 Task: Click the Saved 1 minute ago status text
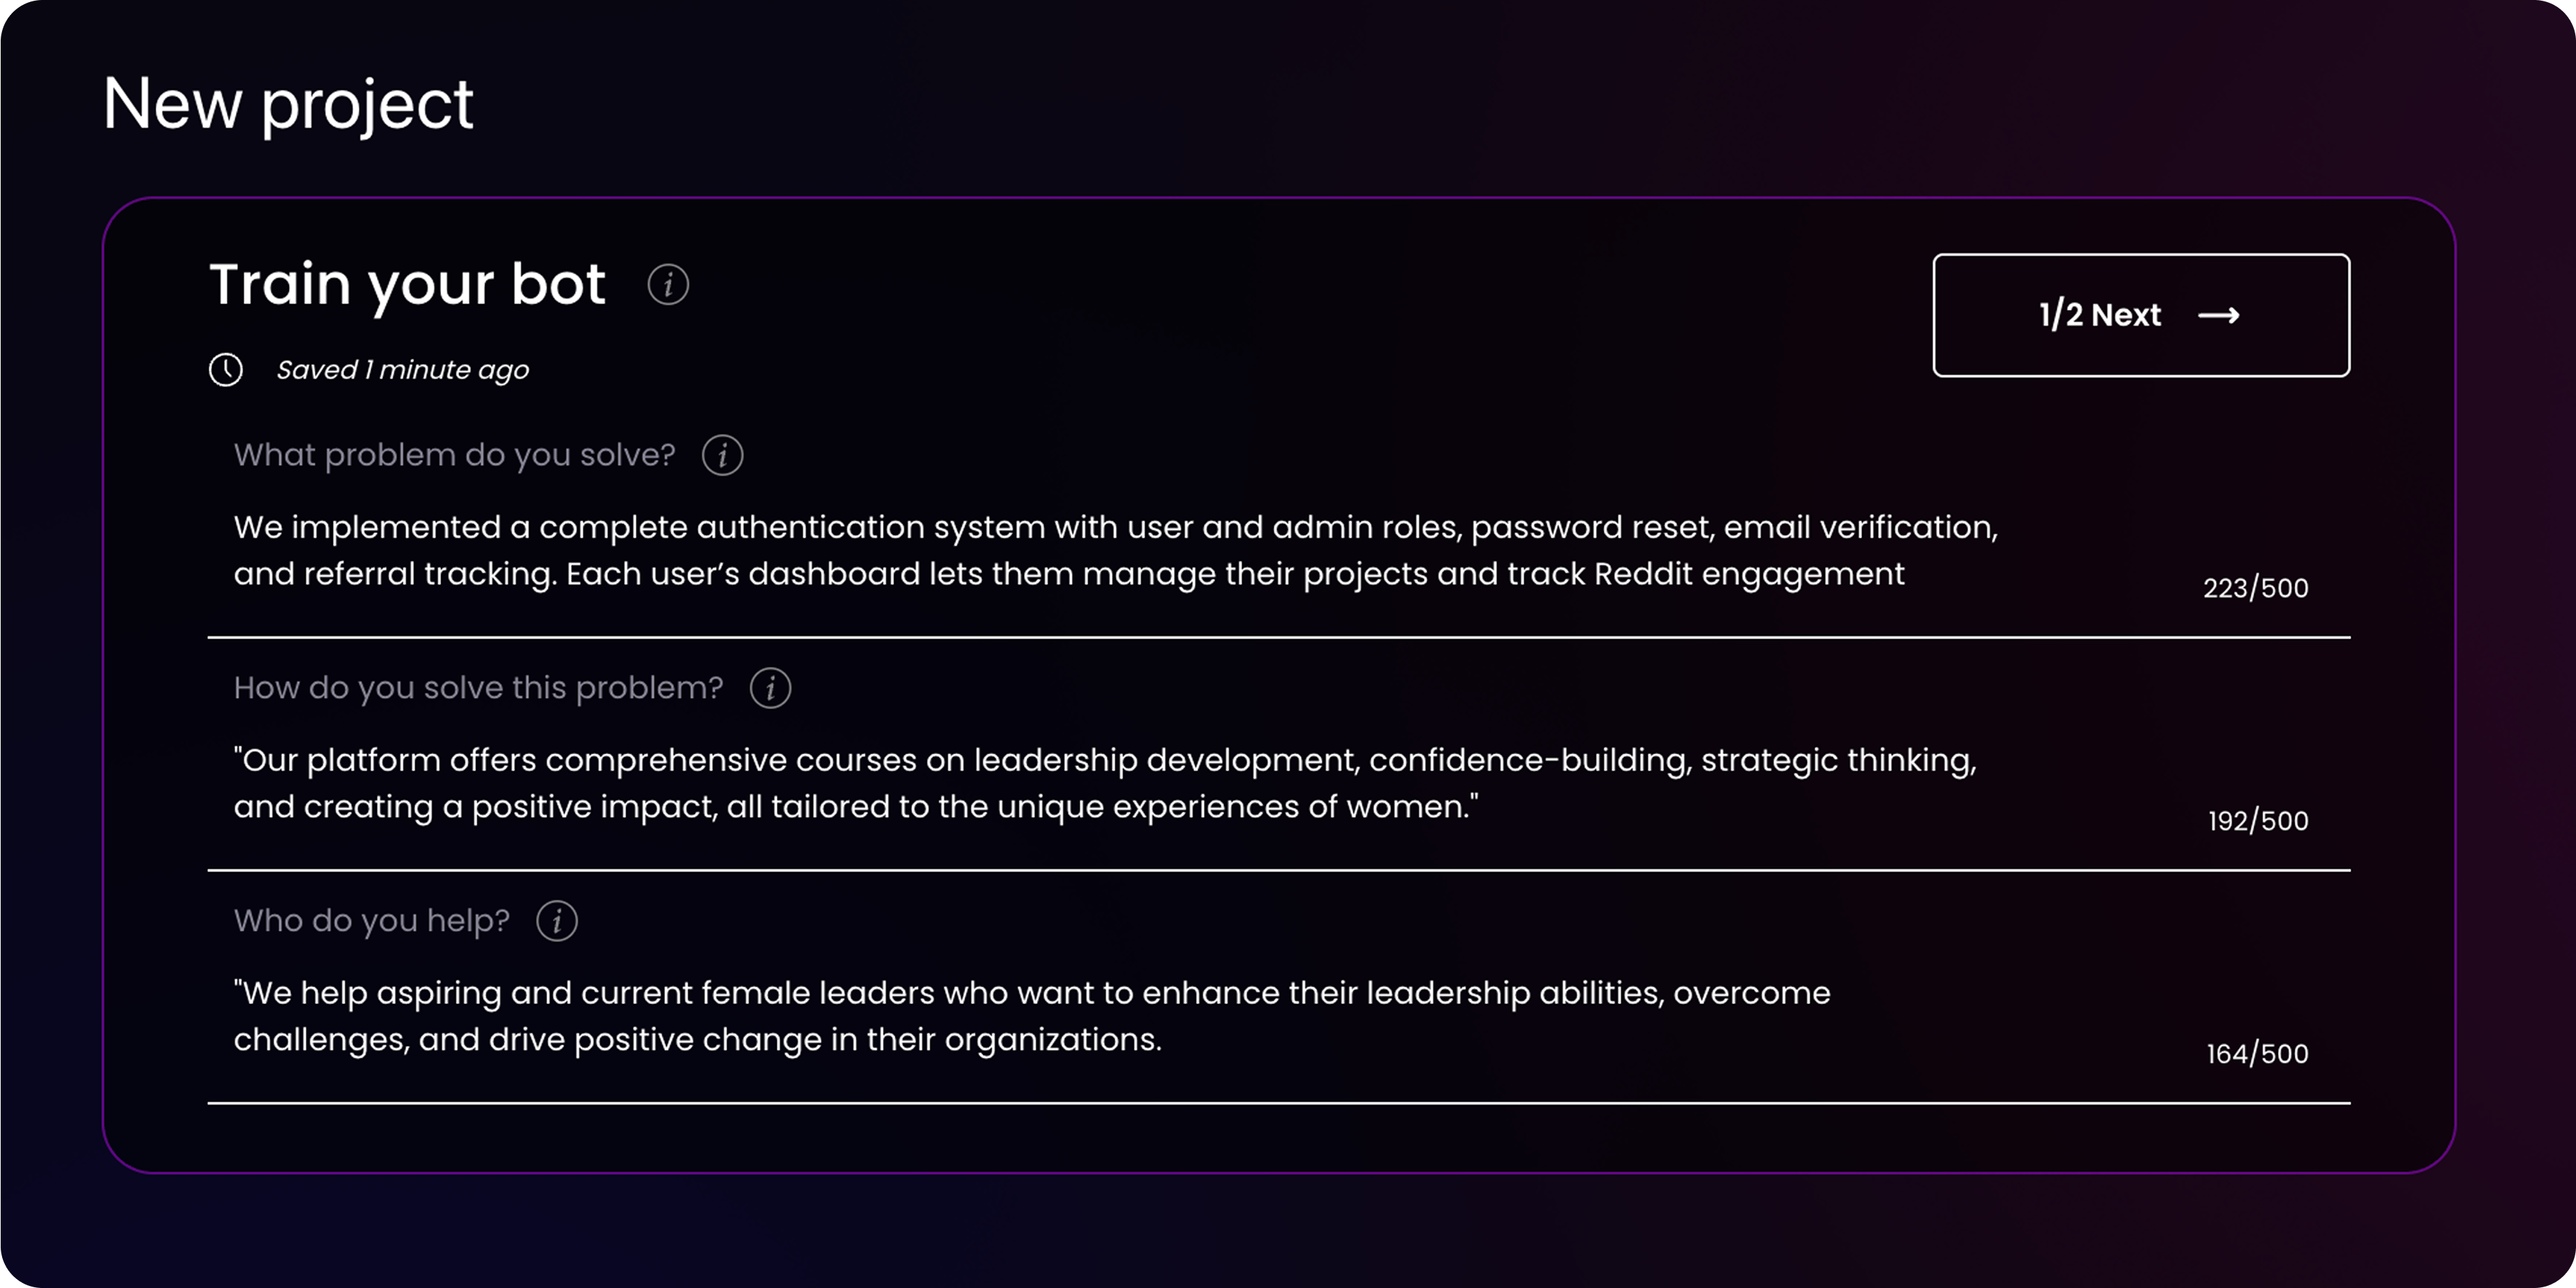pos(402,370)
